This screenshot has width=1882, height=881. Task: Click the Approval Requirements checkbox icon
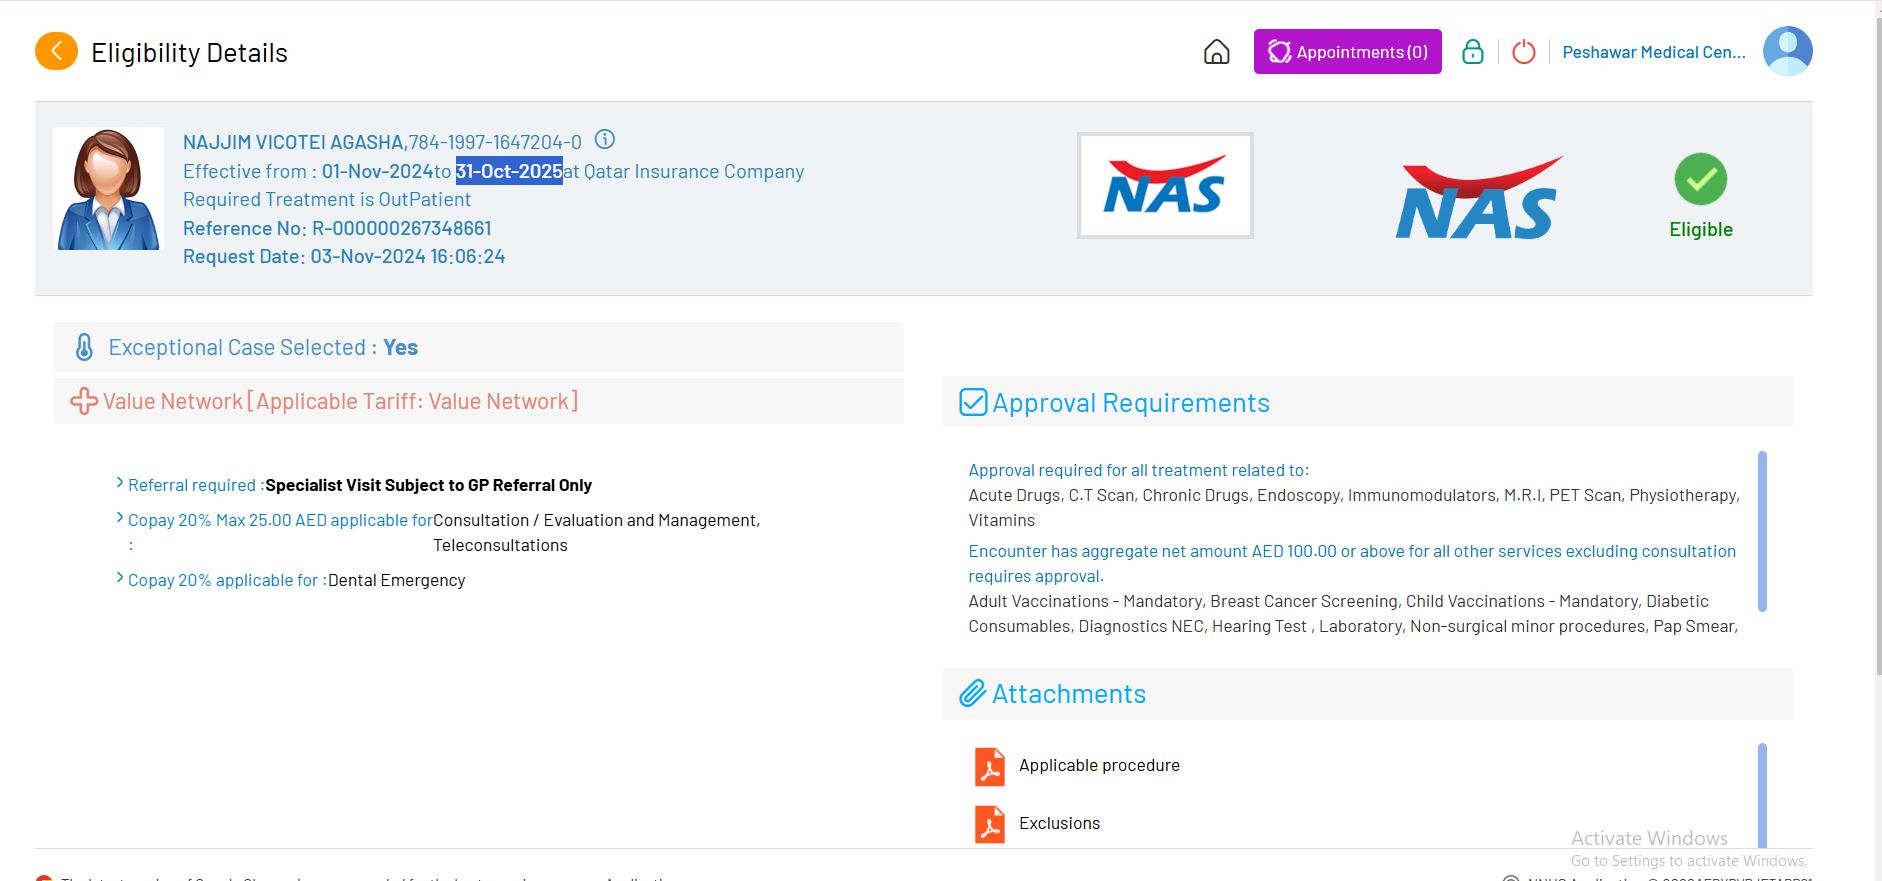(x=973, y=402)
